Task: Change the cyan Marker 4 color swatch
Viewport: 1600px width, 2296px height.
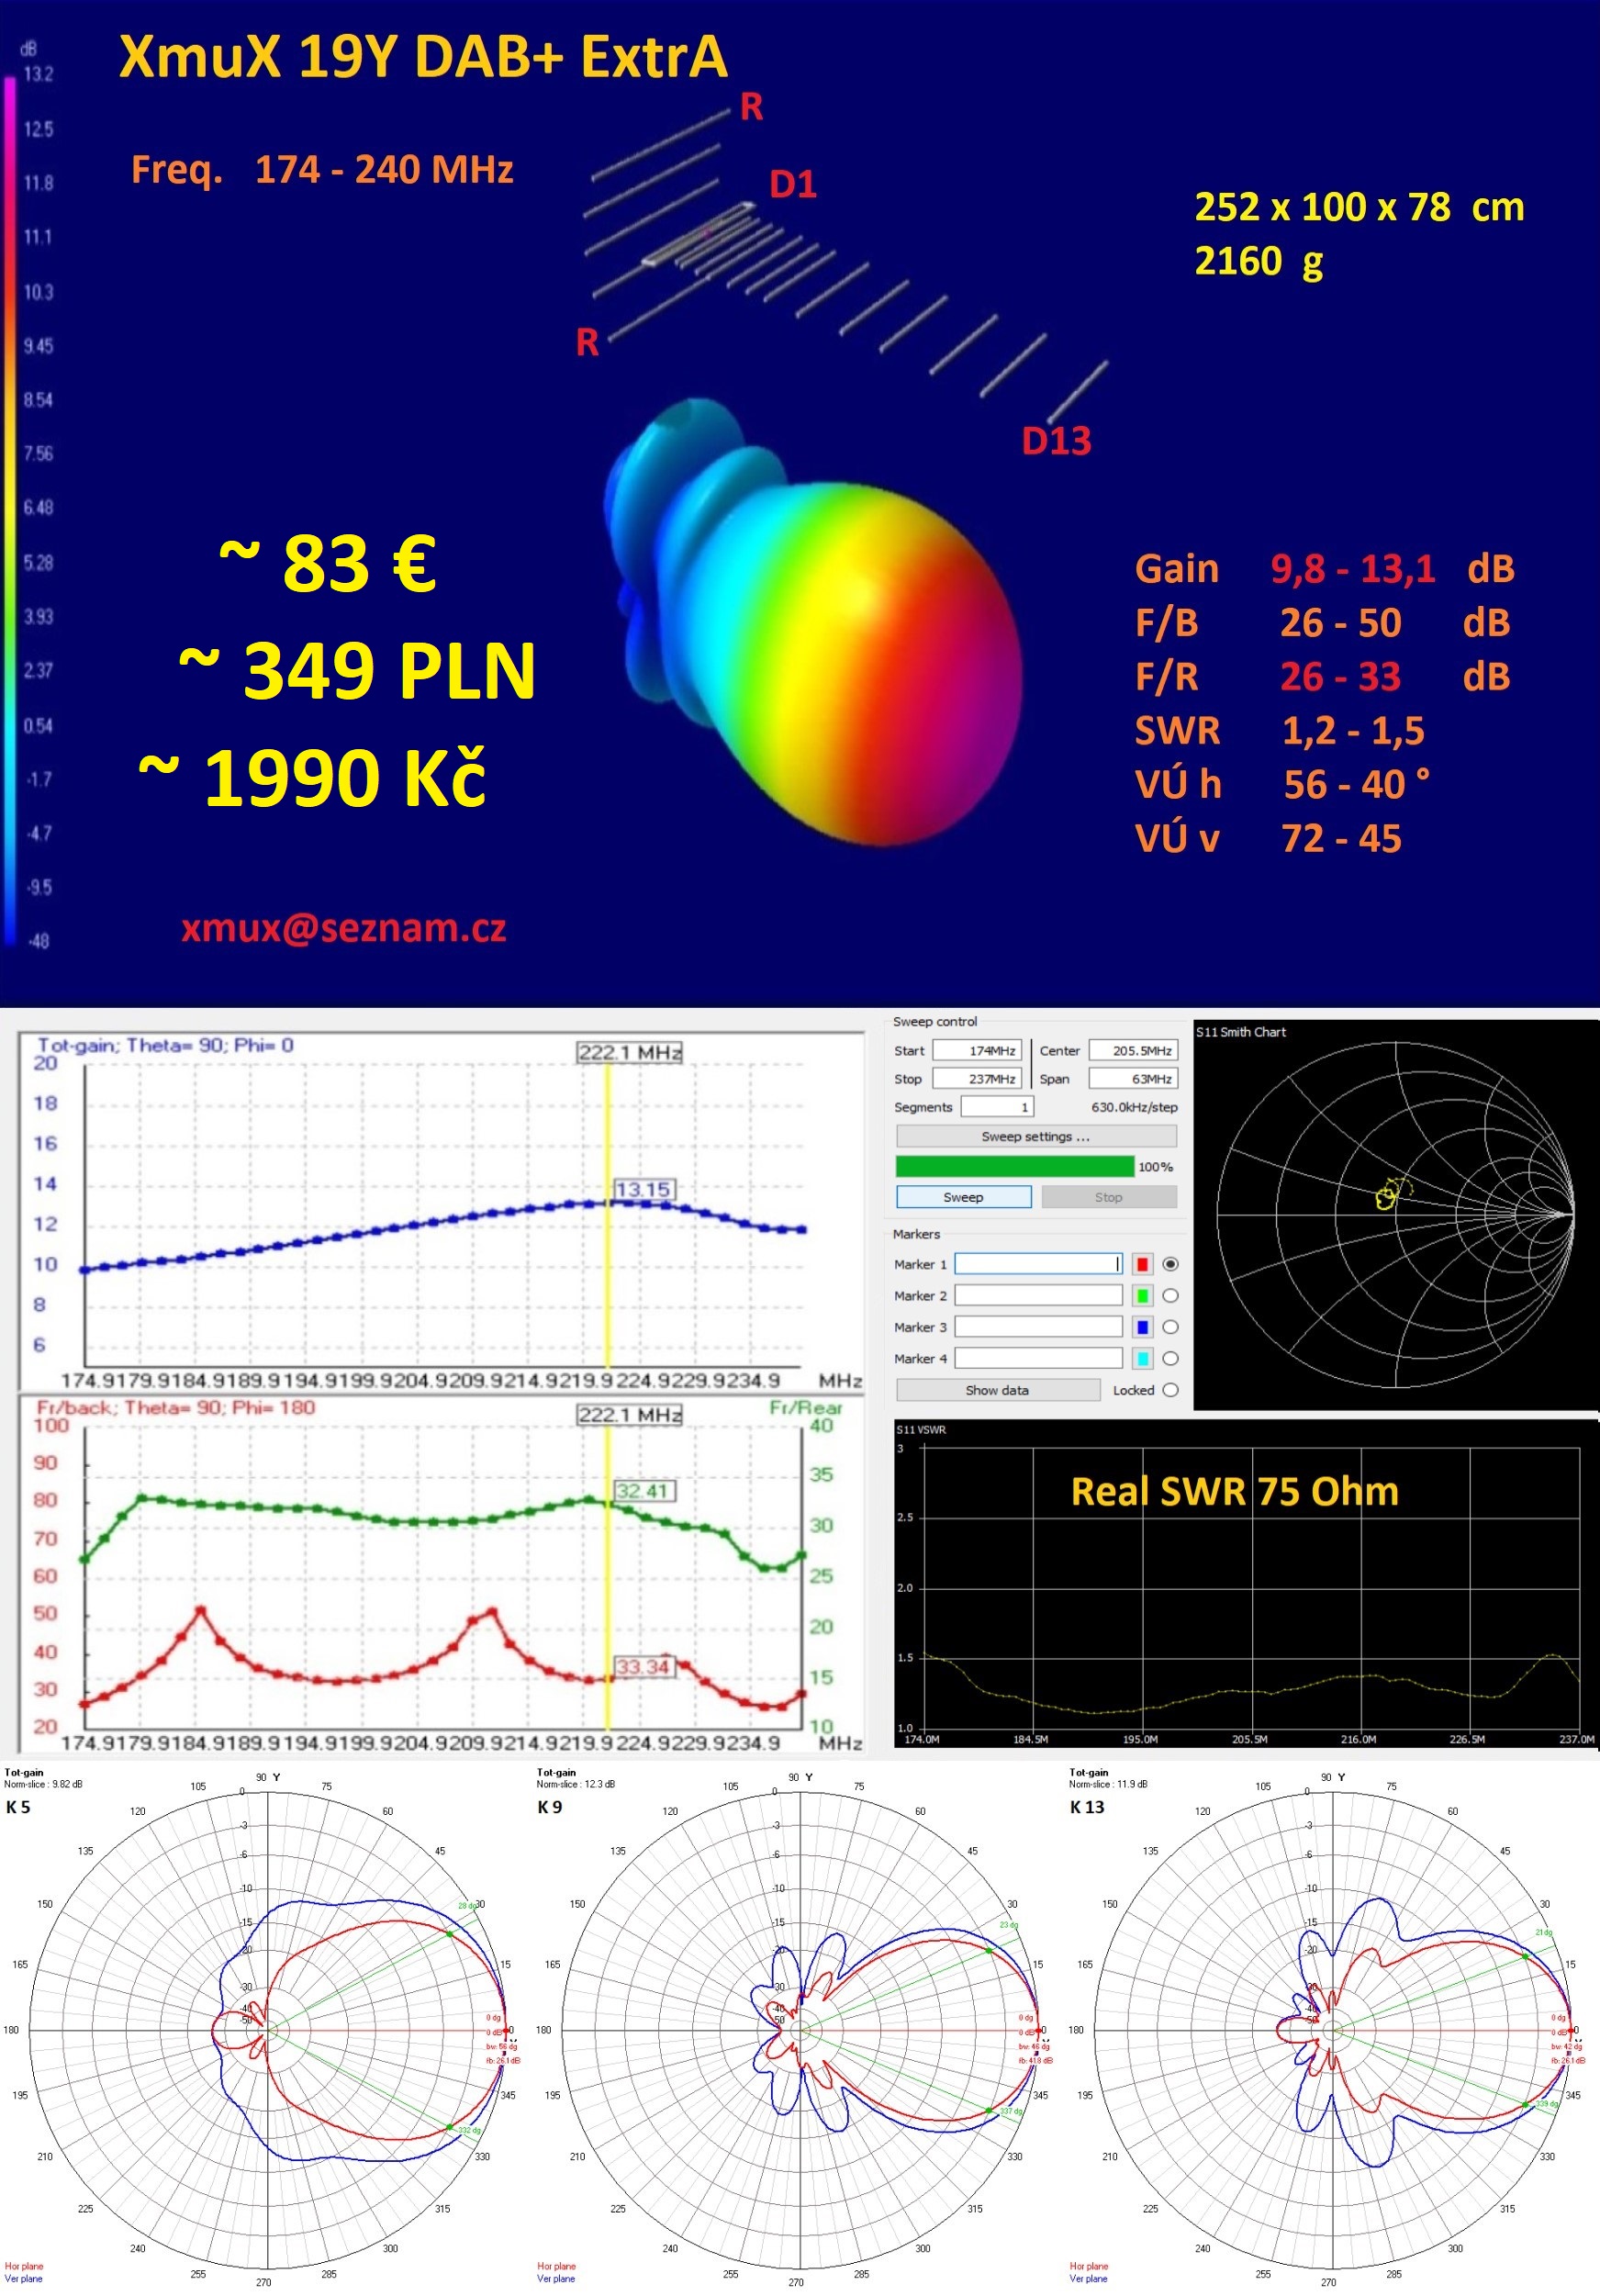Action: pyautogui.click(x=1142, y=1358)
